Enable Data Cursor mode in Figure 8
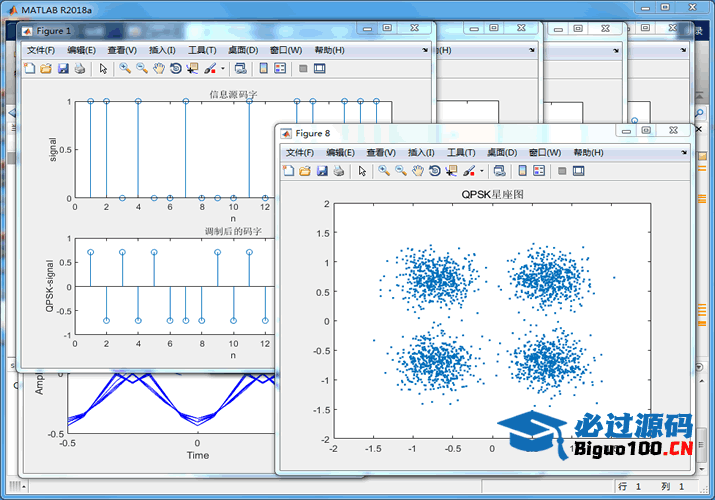715x500 pixels. 452,171
